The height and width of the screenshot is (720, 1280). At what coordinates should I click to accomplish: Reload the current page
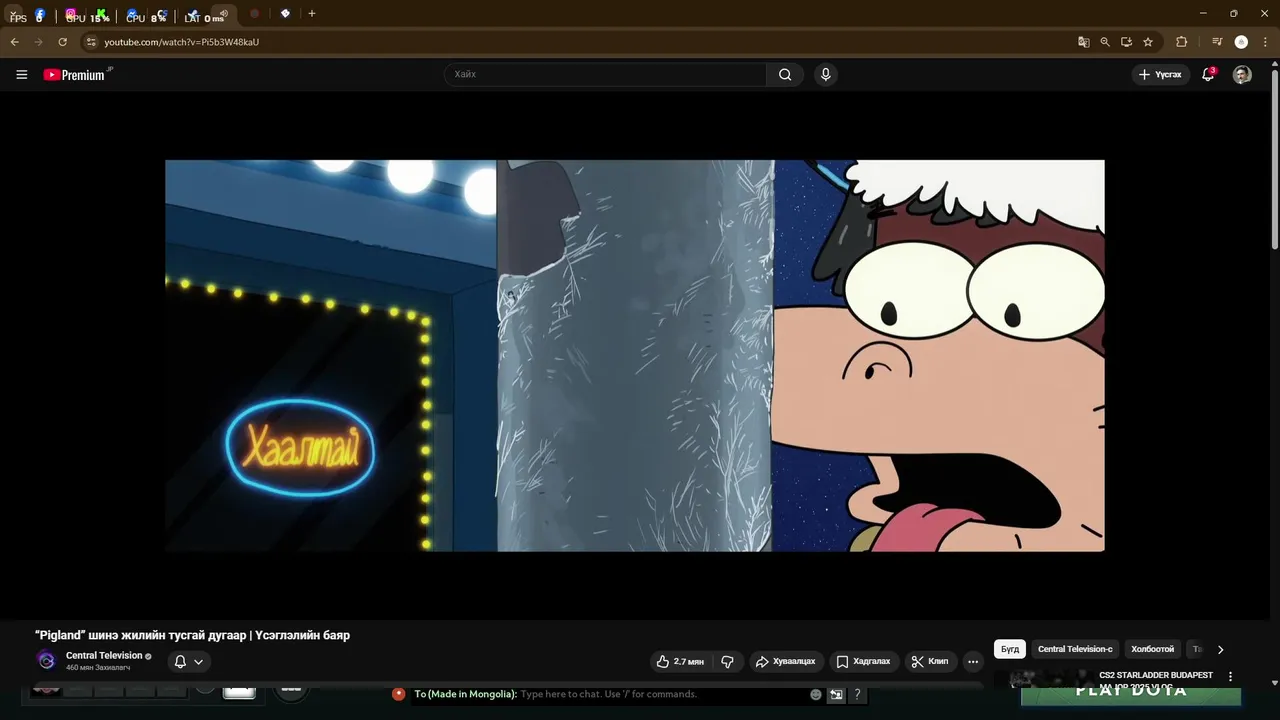(x=62, y=42)
